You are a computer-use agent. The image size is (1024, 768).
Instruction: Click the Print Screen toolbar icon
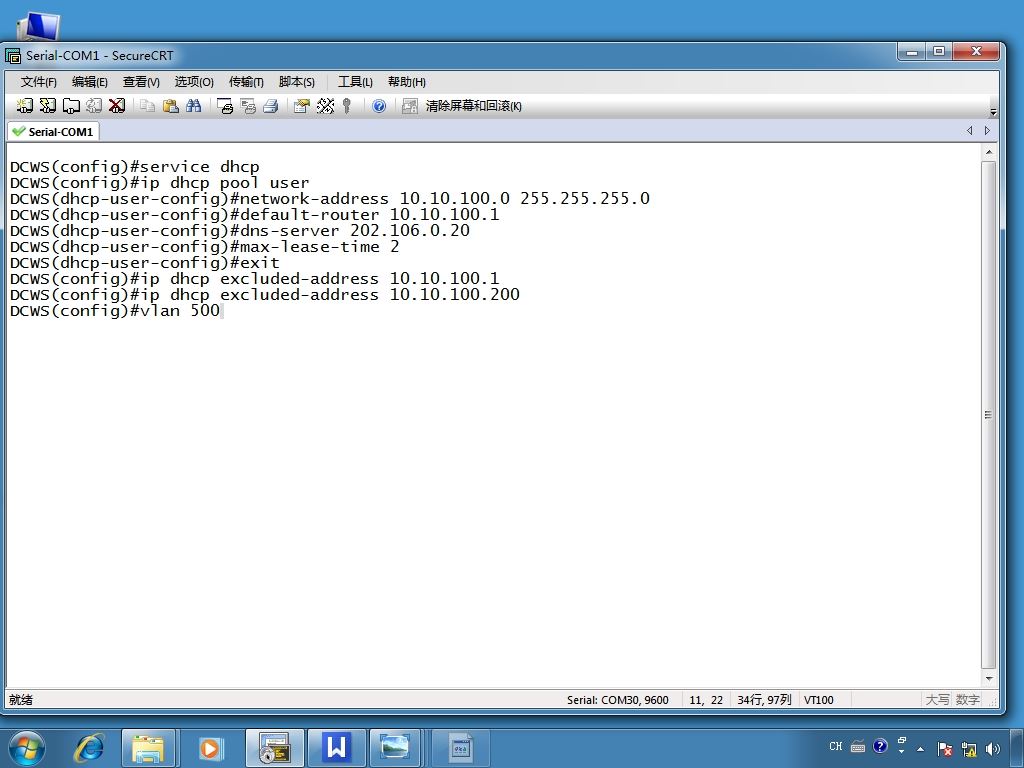point(225,106)
